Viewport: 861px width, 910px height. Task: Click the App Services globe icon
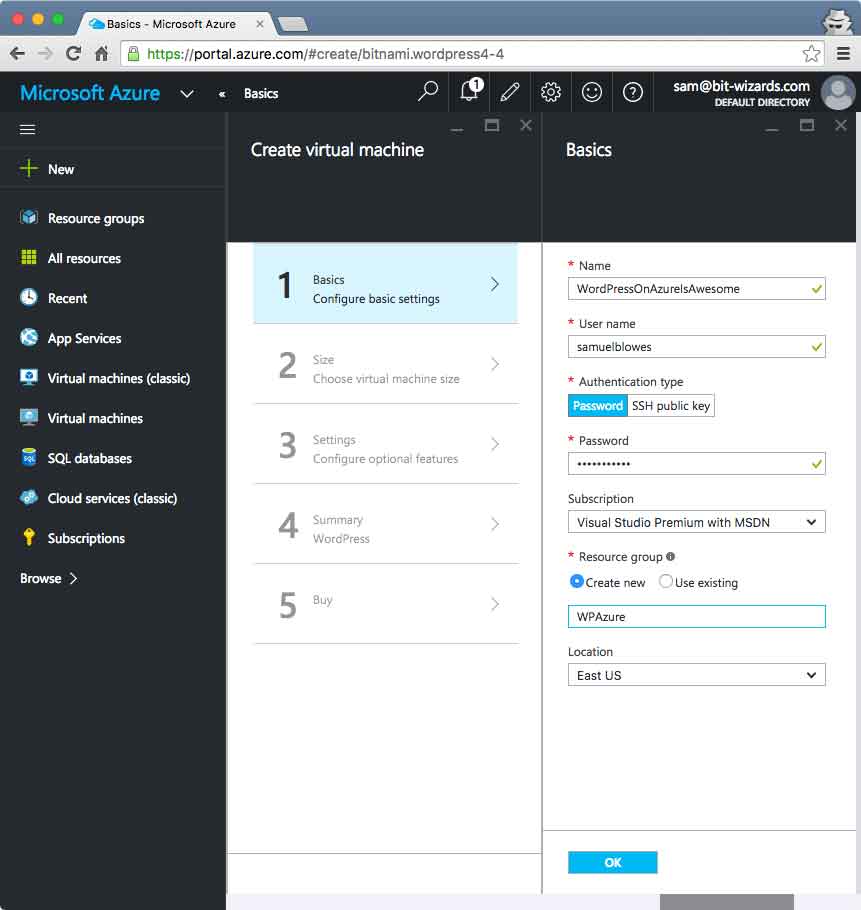click(28, 337)
